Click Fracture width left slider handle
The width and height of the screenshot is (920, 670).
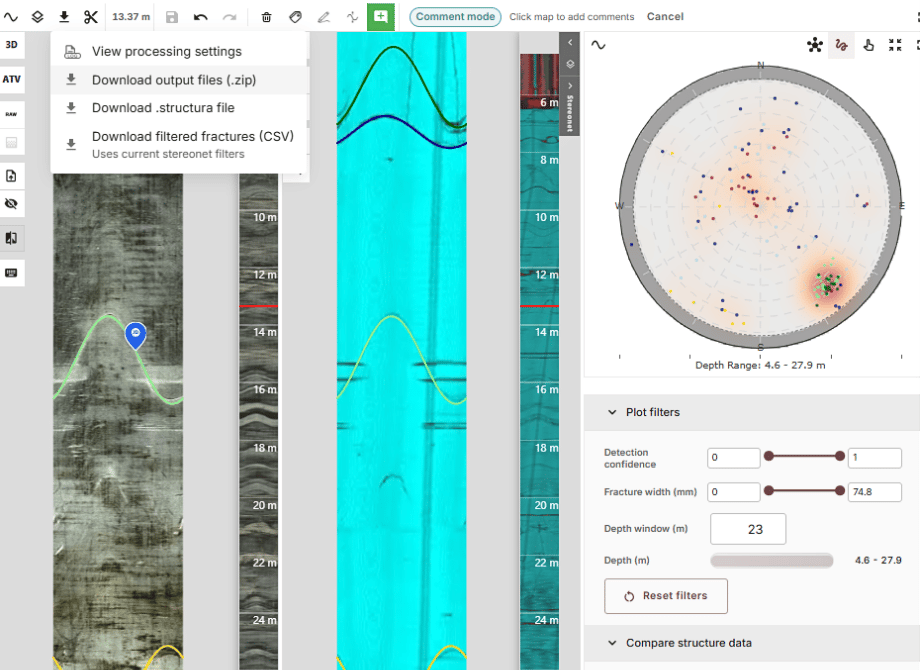pos(769,490)
